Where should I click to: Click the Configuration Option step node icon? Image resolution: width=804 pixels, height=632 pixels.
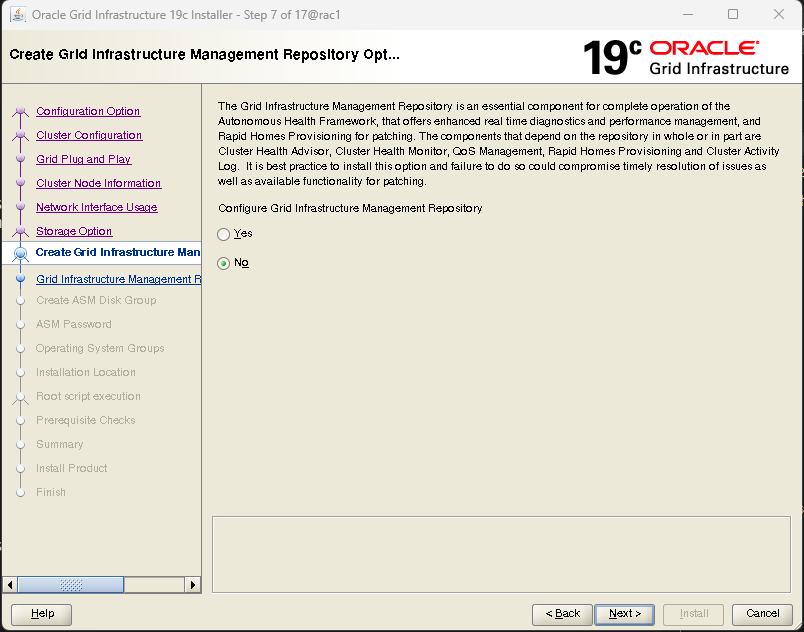(21, 111)
